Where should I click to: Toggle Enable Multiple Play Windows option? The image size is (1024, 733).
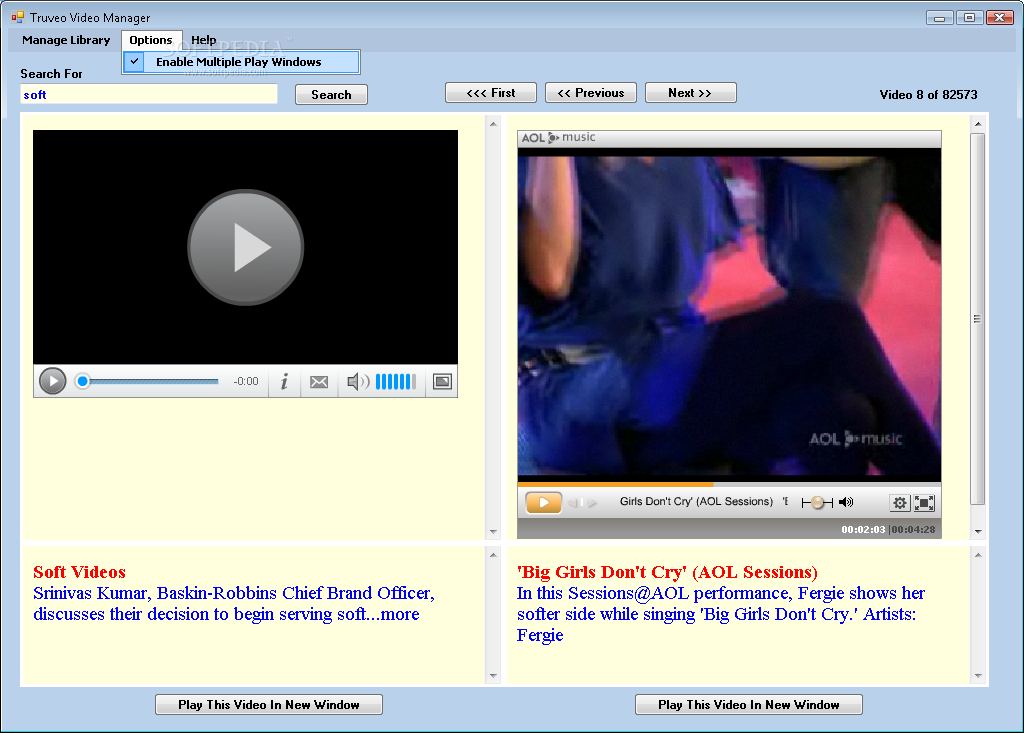point(241,62)
